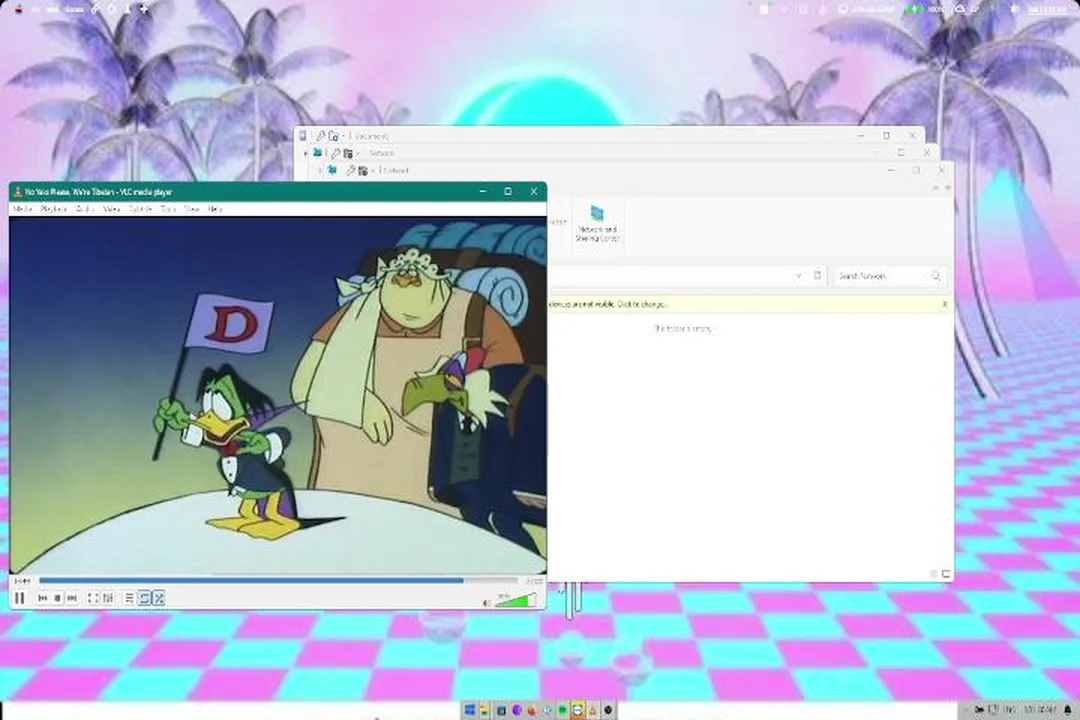Open the VLC Help menu
The image size is (1080, 720).
[215, 209]
